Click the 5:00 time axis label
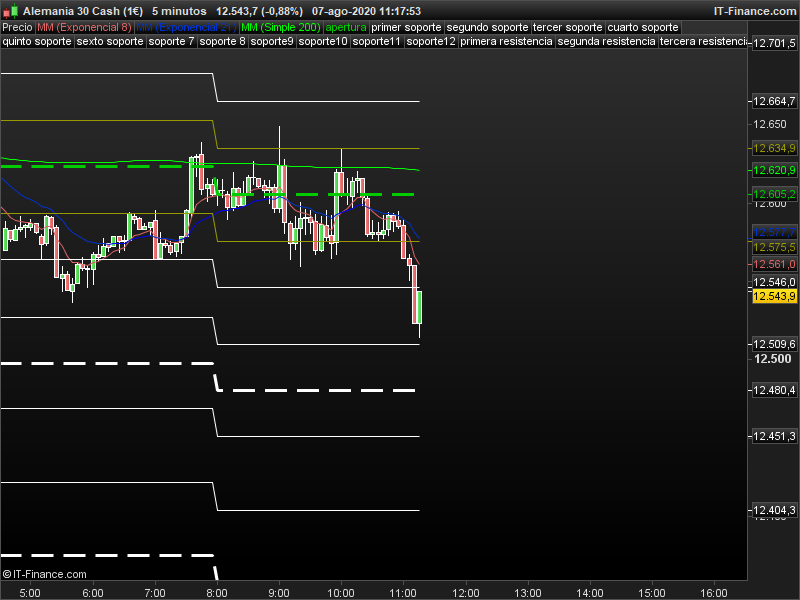This screenshot has width=800, height=600. click(30, 593)
